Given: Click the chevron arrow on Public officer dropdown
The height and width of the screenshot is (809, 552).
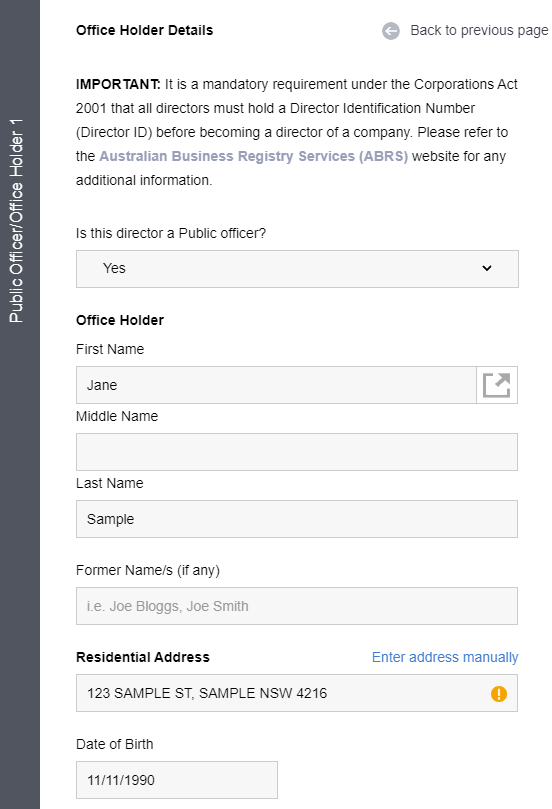Looking at the screenshot, I should click(486, 268).
